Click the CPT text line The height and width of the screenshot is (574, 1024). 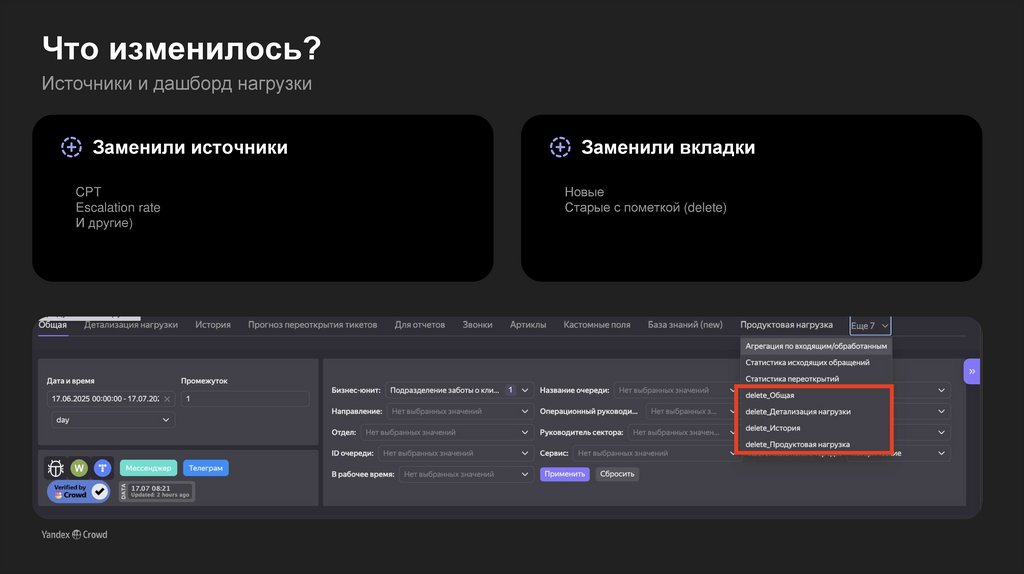(x=88, y=192)
